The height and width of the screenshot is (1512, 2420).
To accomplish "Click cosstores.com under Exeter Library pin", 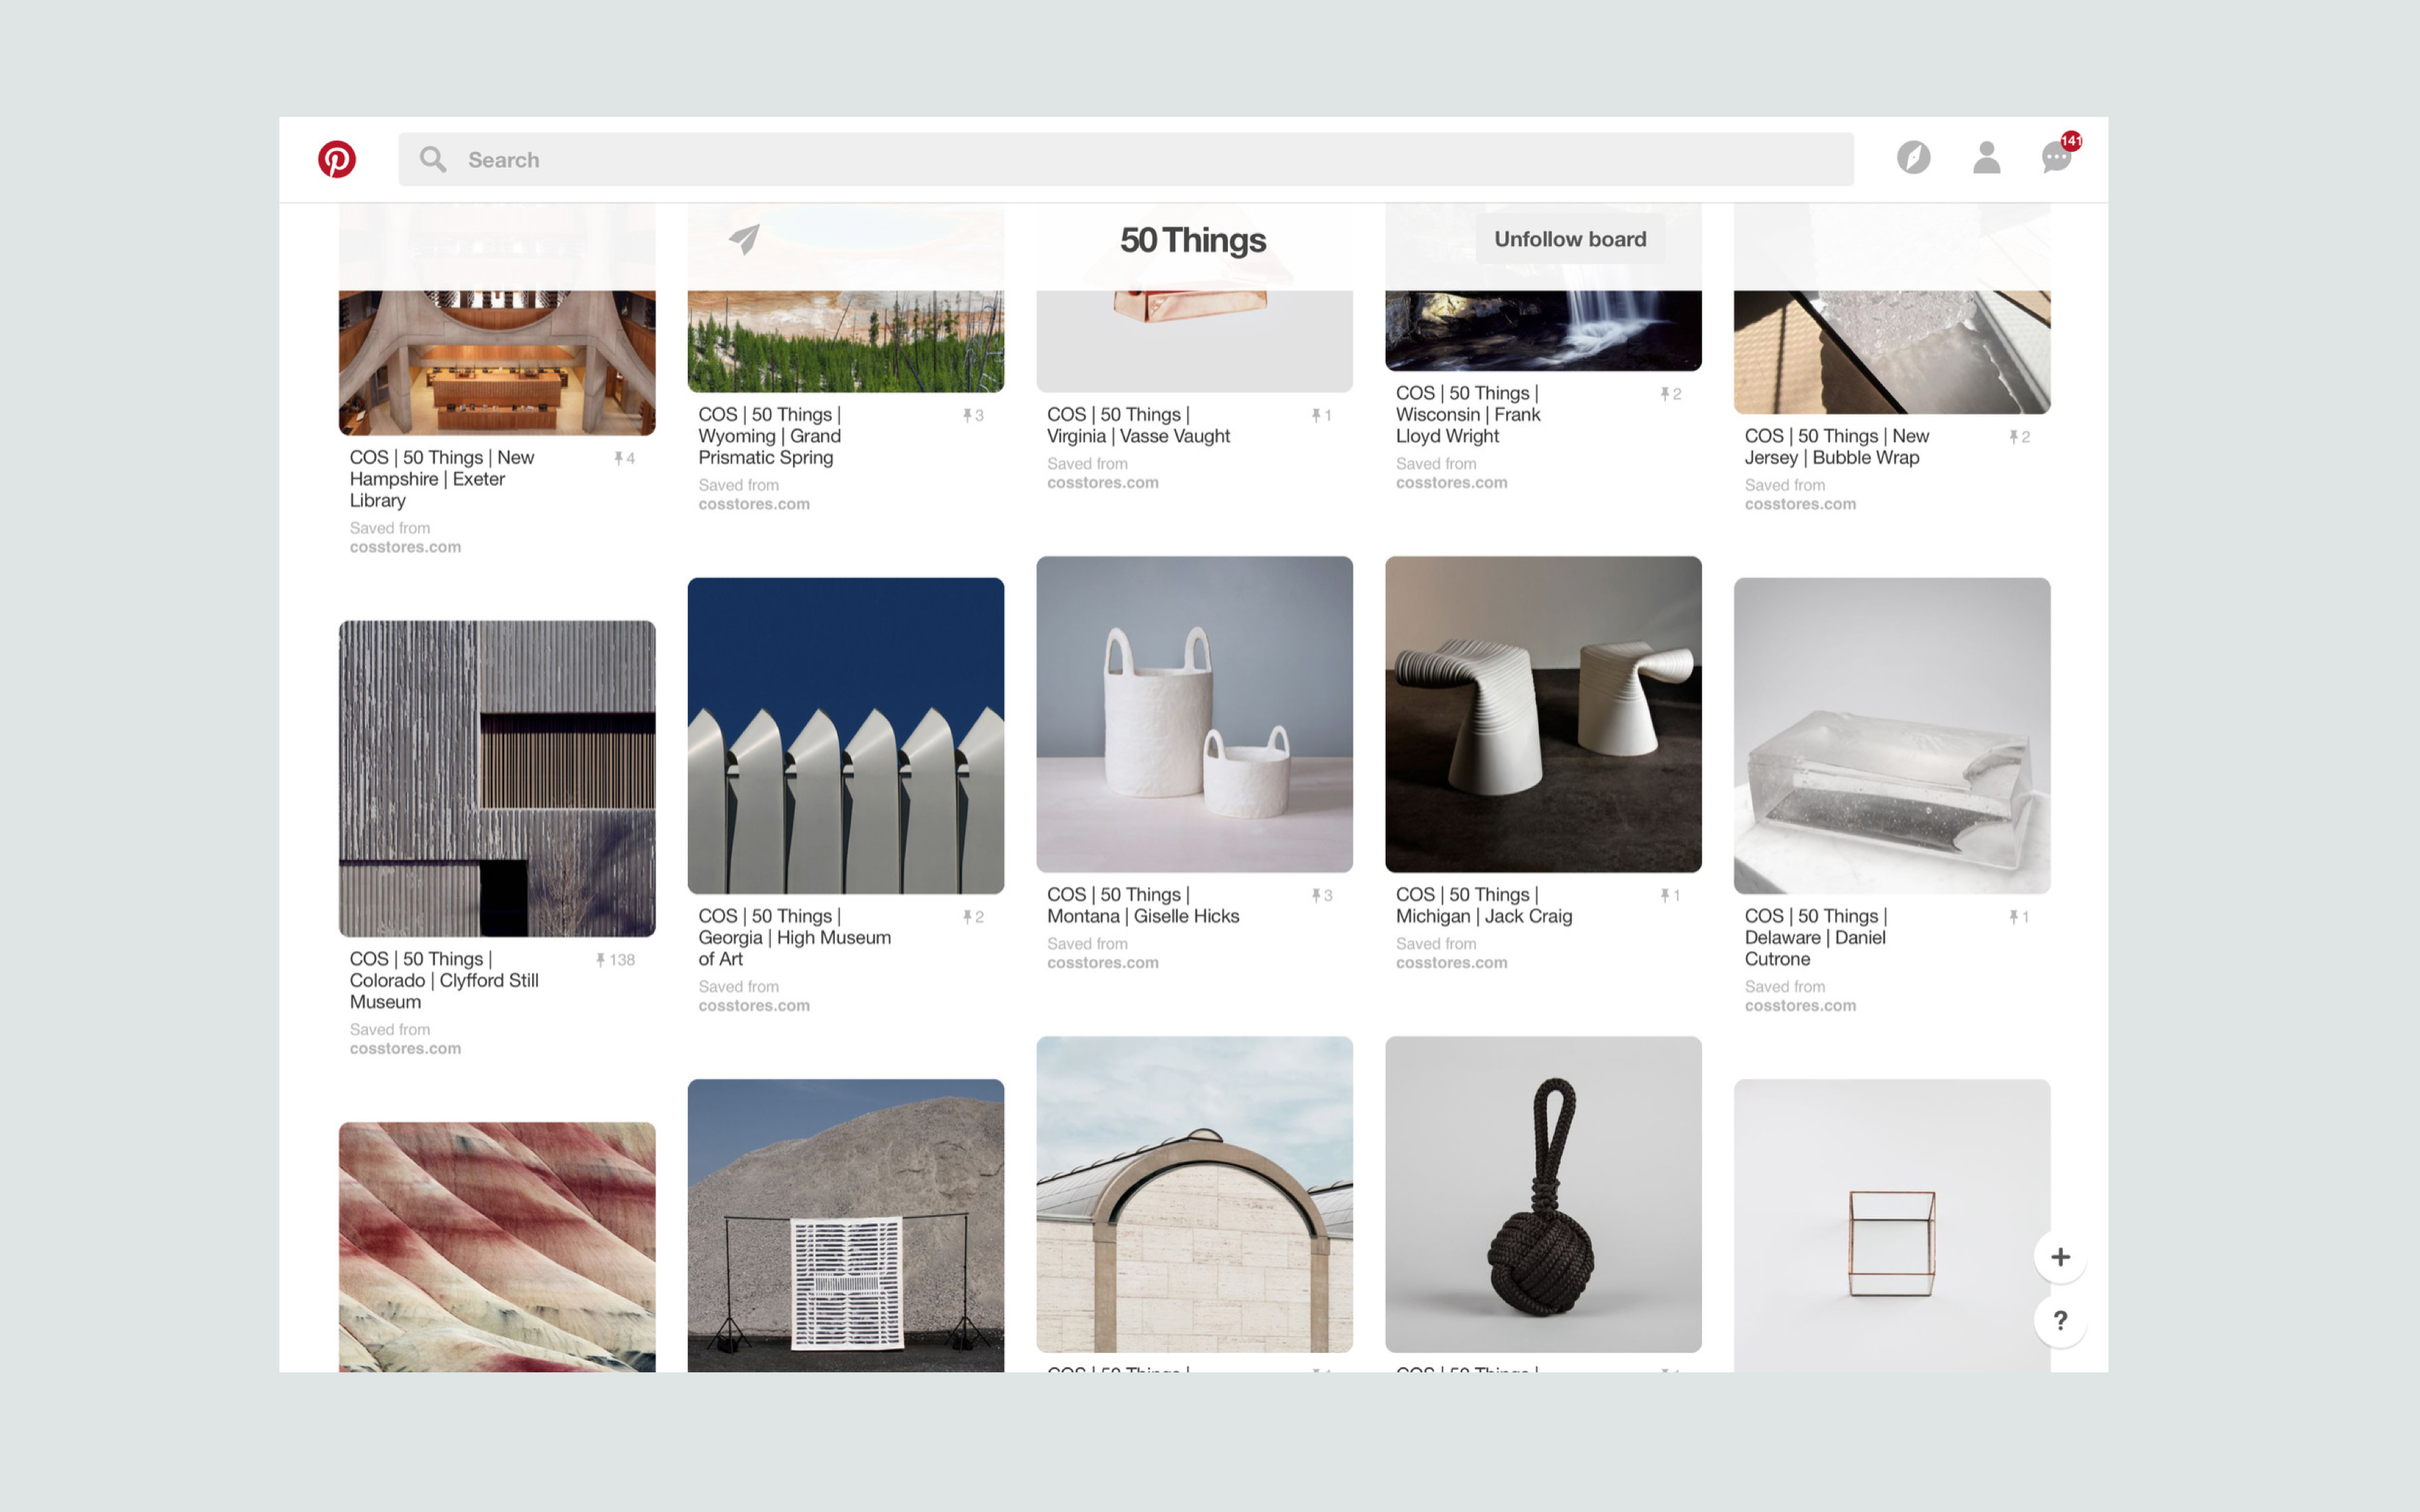I will [405, 547].
